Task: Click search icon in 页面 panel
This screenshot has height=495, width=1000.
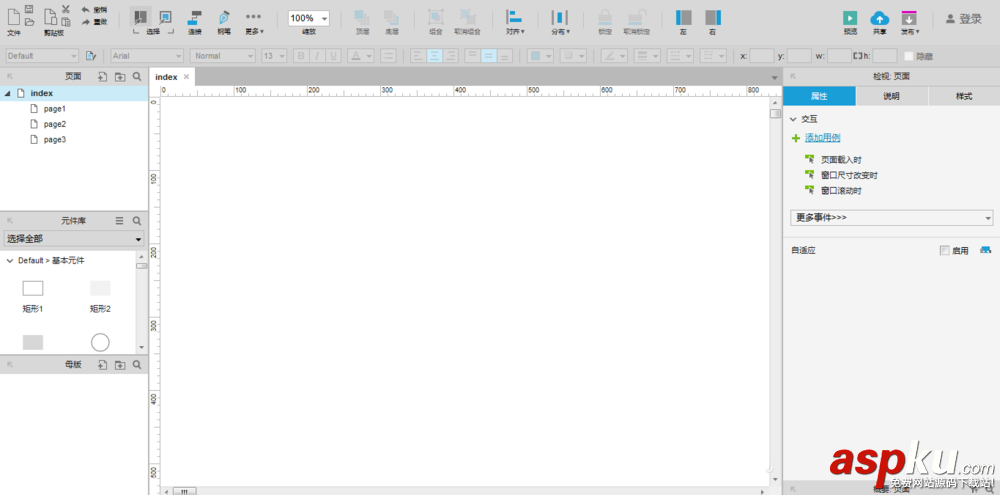Action: [136, 77]
